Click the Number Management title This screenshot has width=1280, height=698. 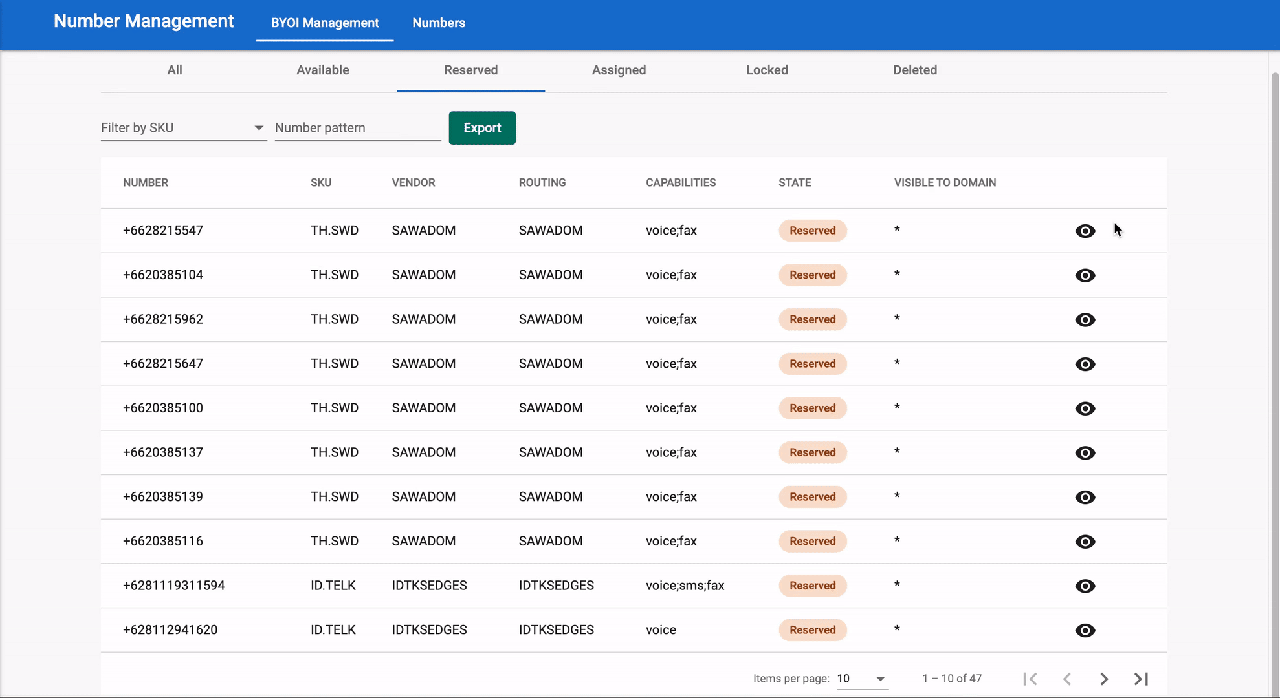144,21
